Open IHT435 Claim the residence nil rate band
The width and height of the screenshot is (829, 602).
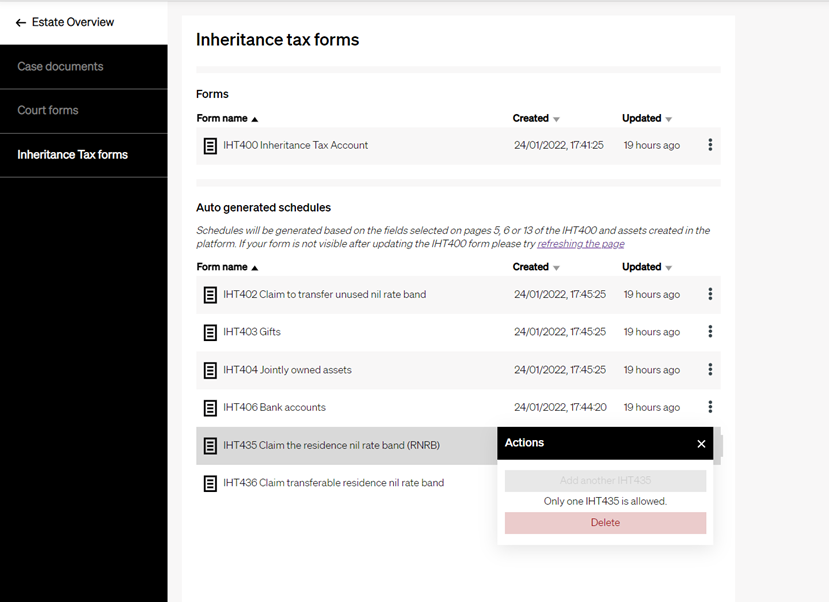[x=331, y=445]
